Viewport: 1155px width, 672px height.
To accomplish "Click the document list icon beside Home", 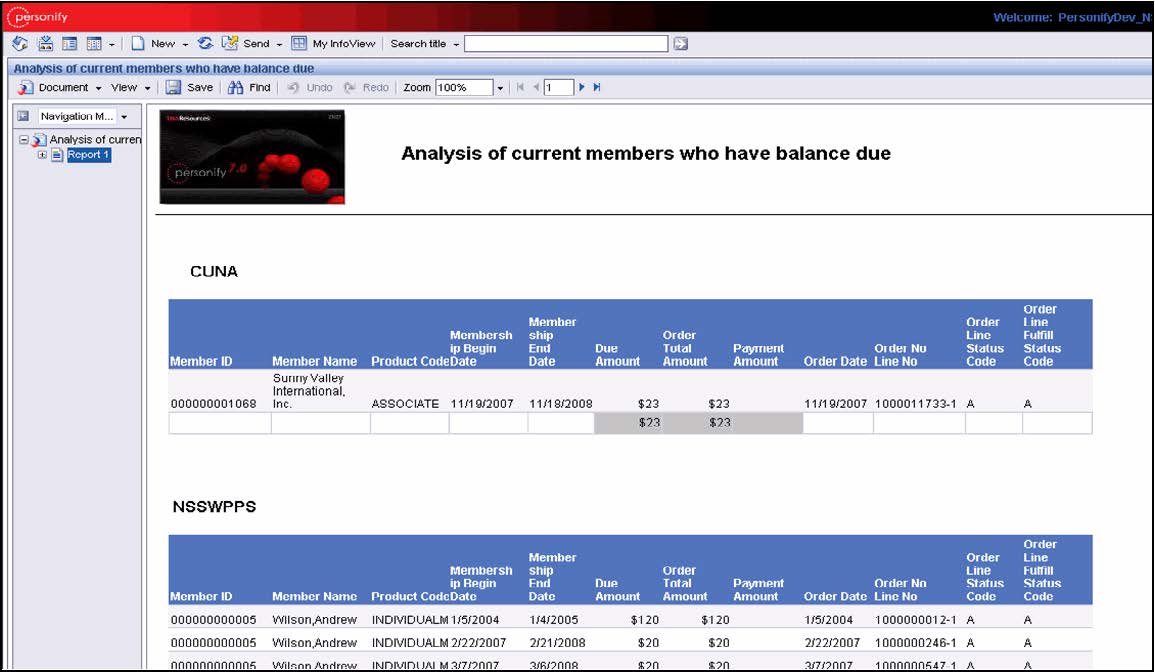I will [x=45, y=43].
